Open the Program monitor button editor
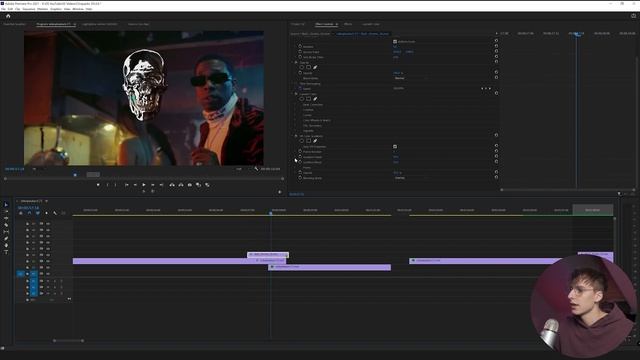 coord(280,192)
